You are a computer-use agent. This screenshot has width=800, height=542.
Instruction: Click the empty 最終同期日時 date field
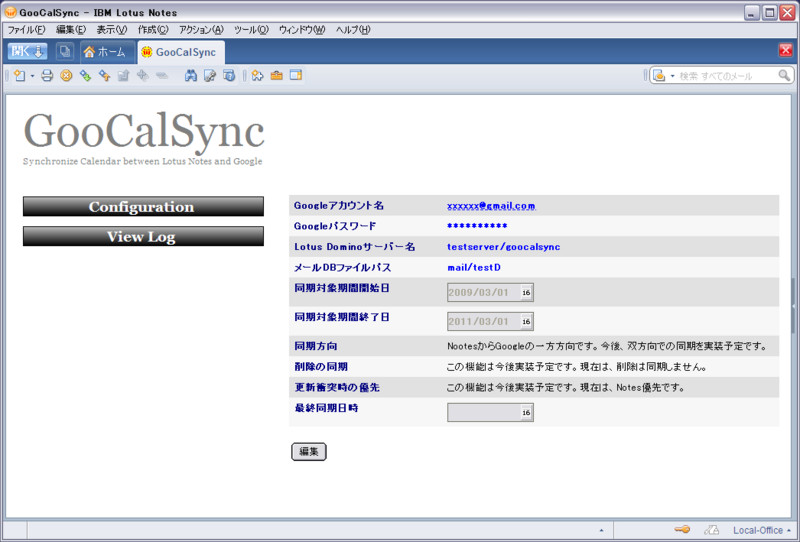pyautogui.click(x=483, y=412)
